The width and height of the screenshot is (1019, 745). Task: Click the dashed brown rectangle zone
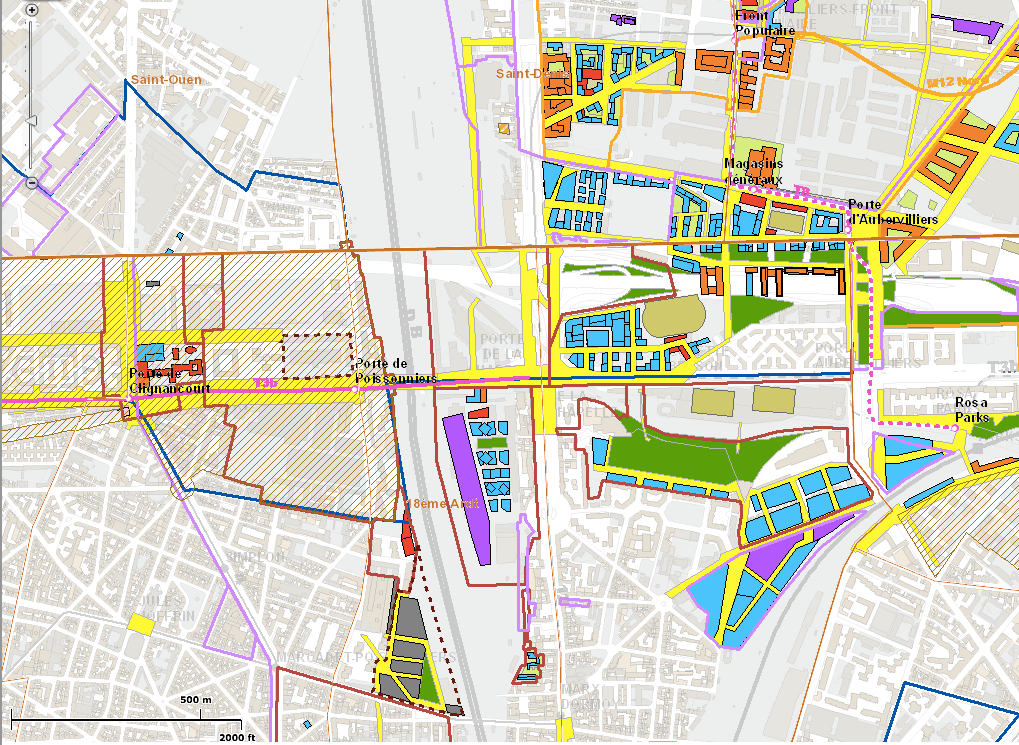(319, 356)
